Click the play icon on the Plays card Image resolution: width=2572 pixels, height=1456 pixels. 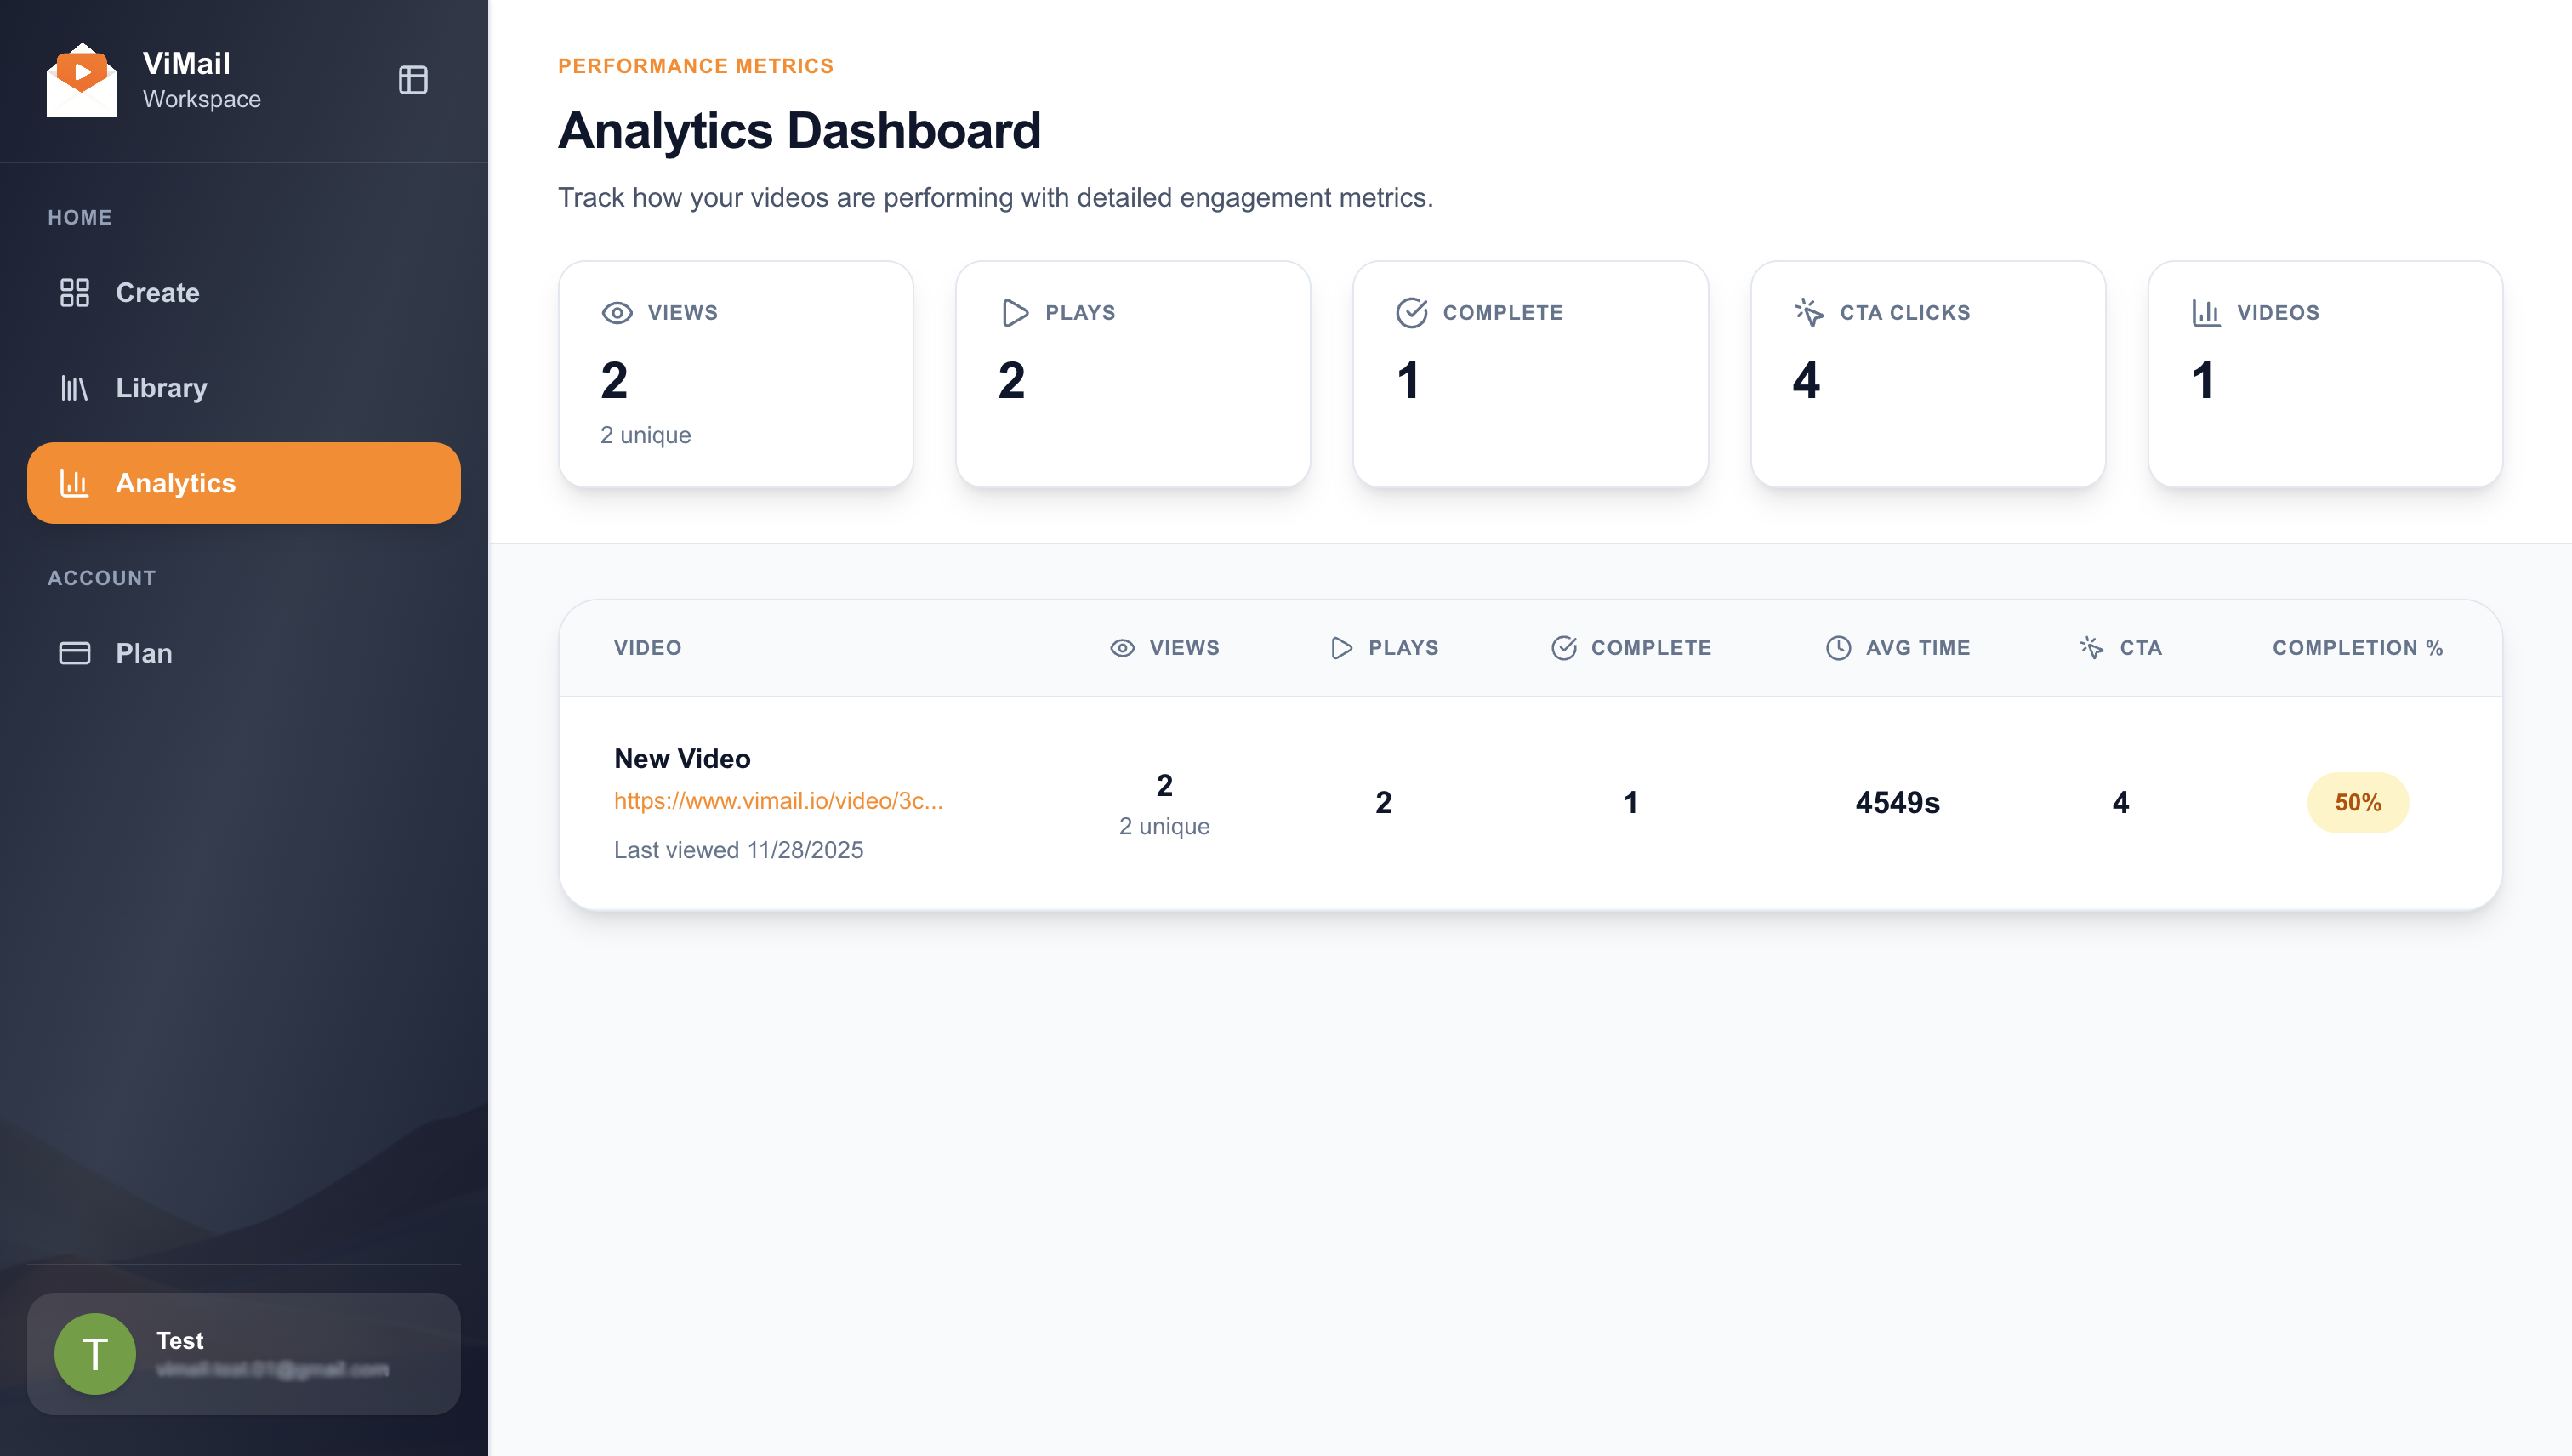tap(1013, 312)
